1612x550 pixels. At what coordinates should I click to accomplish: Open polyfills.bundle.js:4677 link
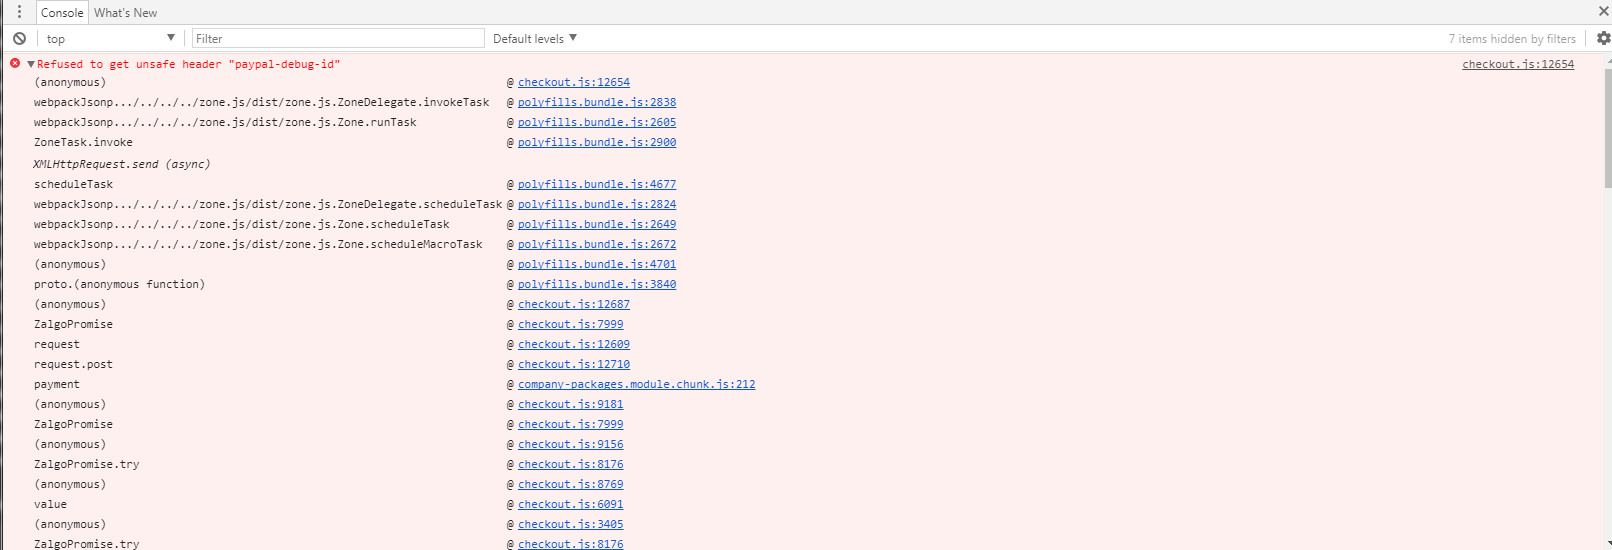pyautogui.click(x=597, y=184)
